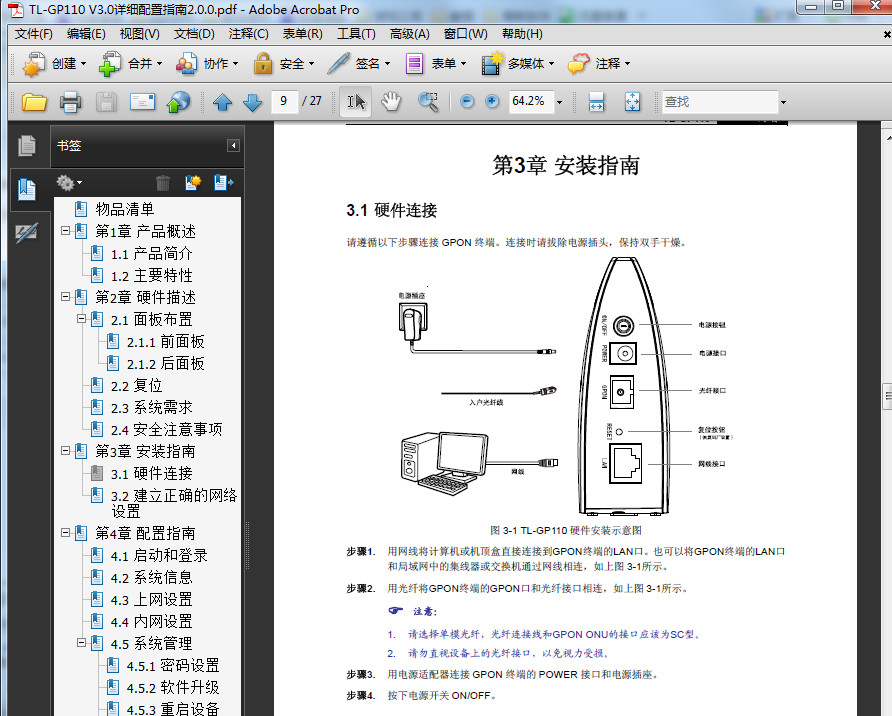Open a file using the folder icon
The height and width of the screenshot is (716, 892).
point(33,101)
